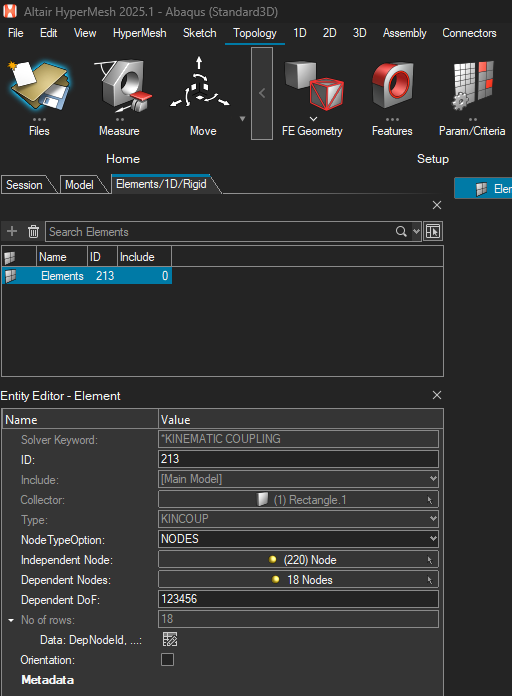
Task: Click the Search Elements field
Action: coord(221,232)
